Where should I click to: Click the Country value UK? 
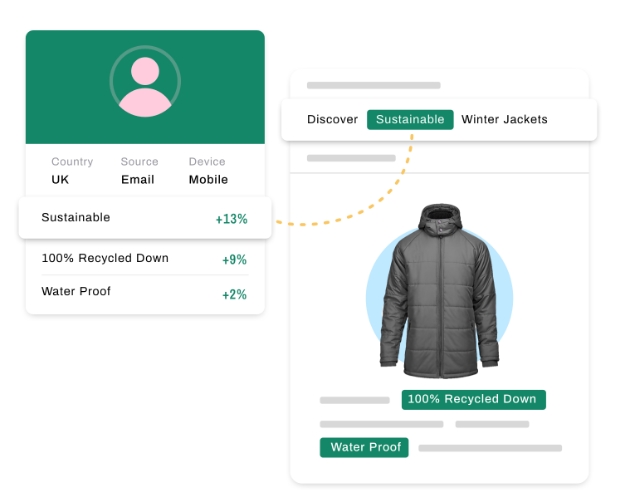coord(60,179)
